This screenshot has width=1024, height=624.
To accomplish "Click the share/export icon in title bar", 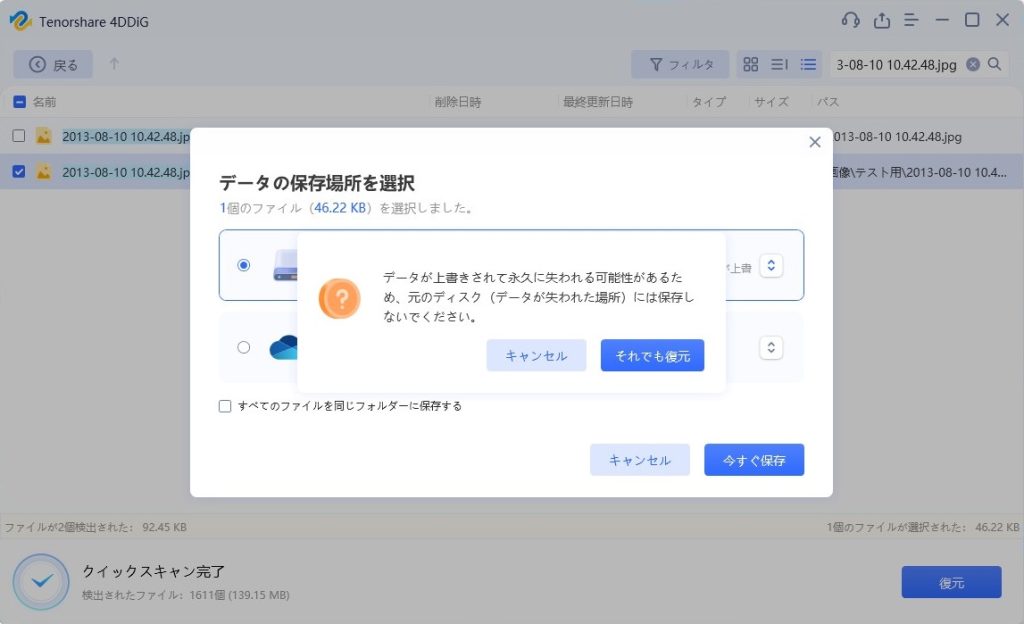I will tap(881, 20).
